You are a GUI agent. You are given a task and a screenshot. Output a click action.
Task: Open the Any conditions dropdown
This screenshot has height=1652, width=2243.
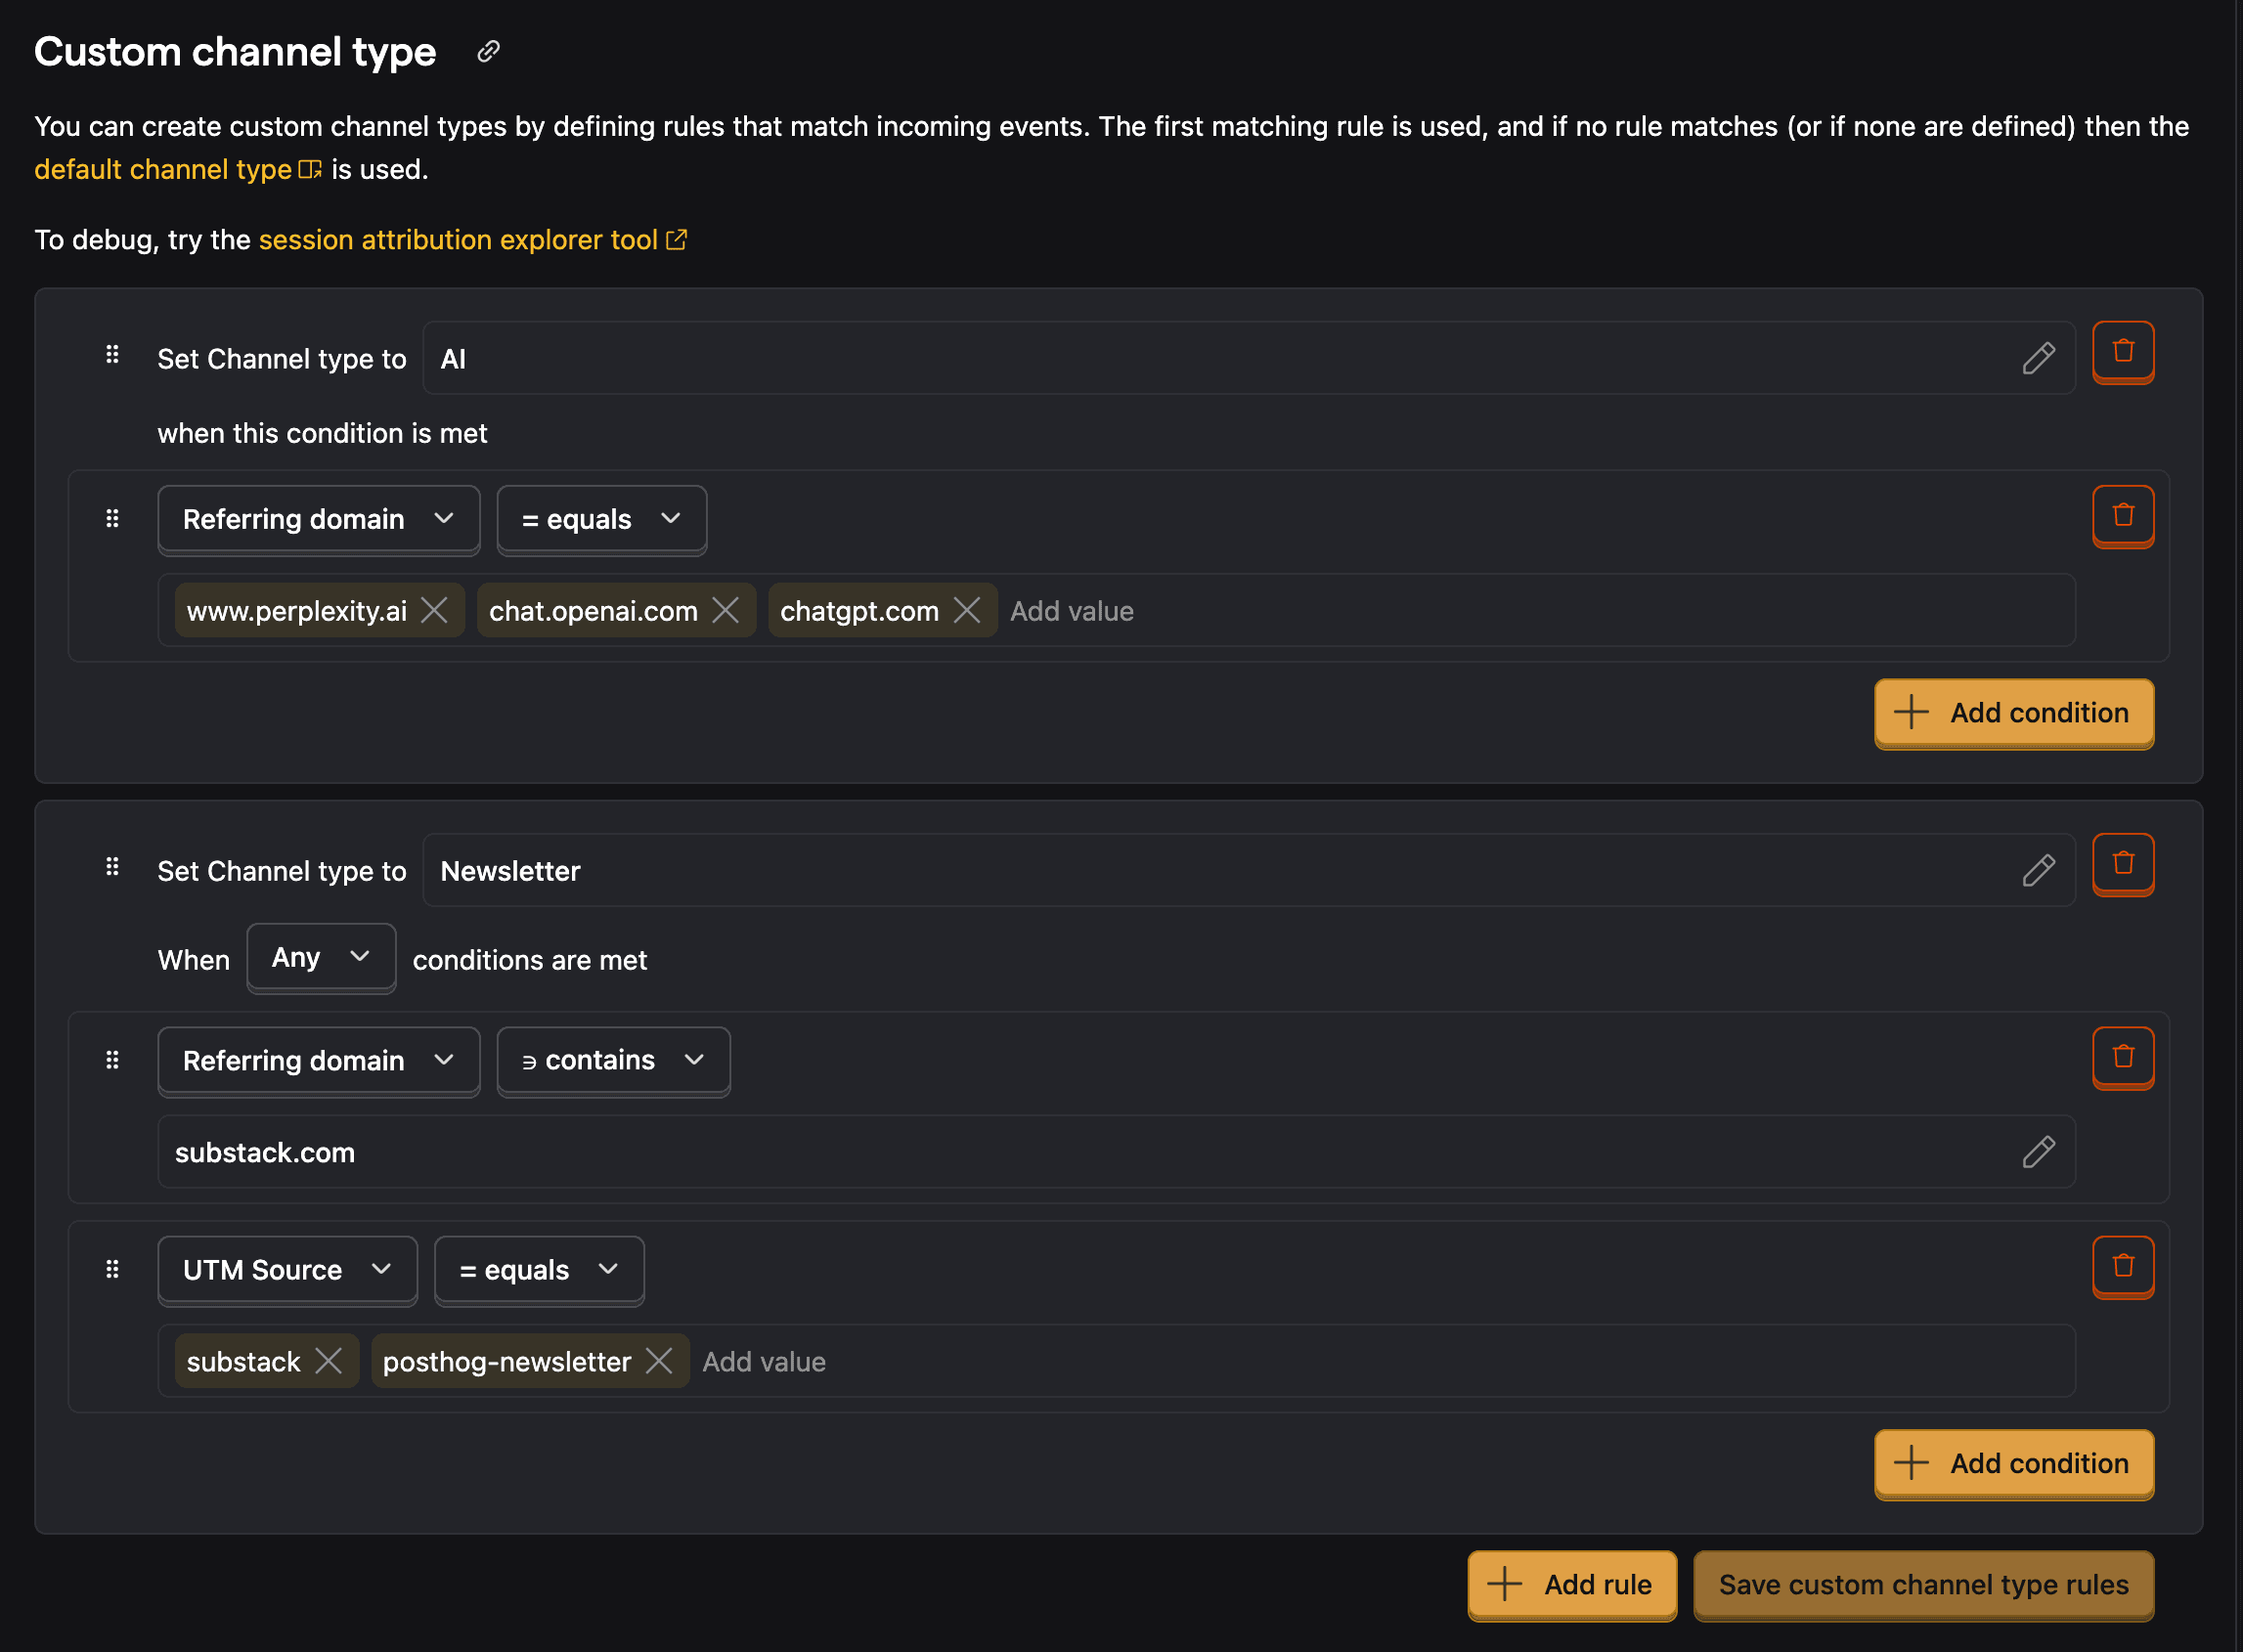[x=321, y=958]
